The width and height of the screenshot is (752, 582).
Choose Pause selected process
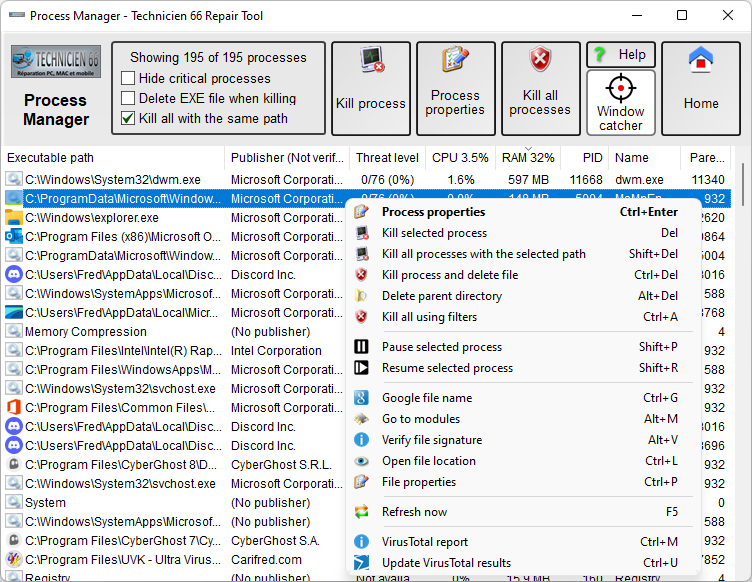point(523,347)
